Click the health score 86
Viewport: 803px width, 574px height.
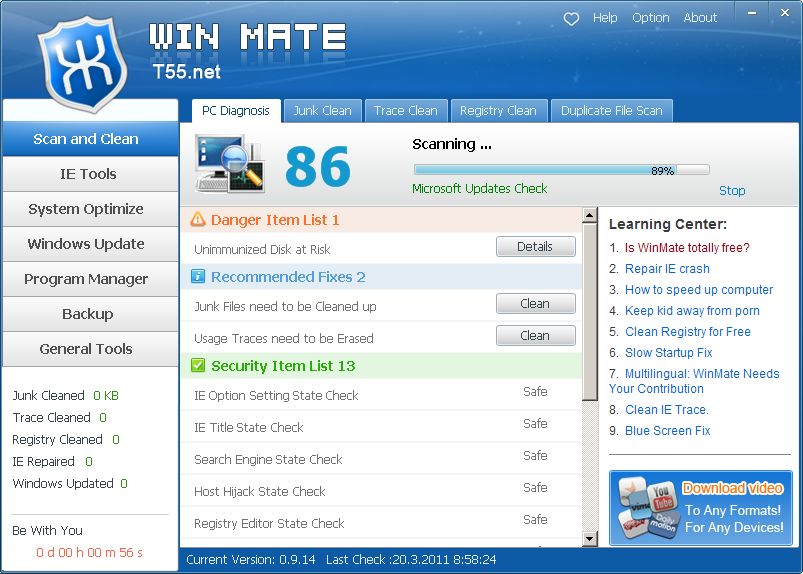tap(318, 166)
